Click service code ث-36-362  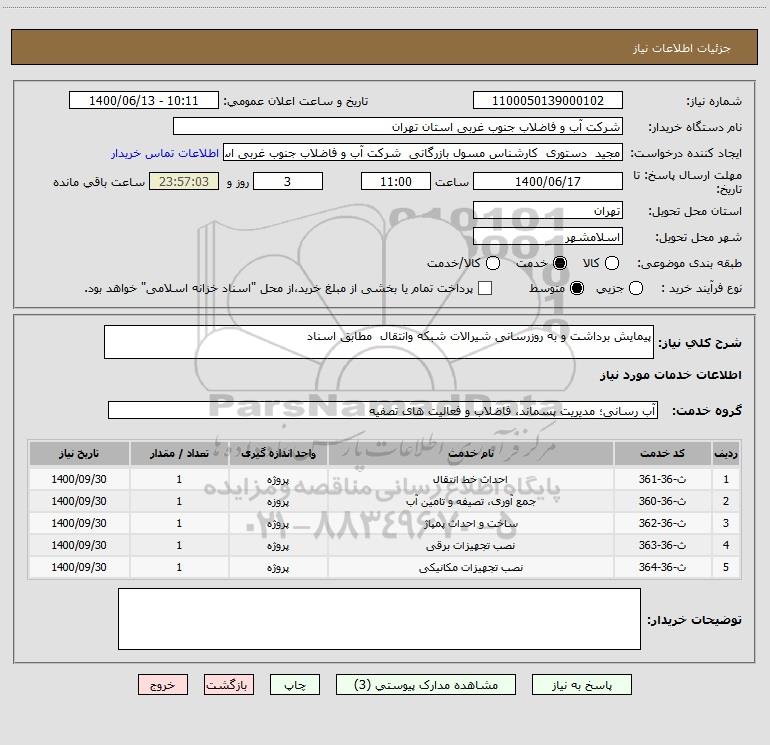click(662, 523)
